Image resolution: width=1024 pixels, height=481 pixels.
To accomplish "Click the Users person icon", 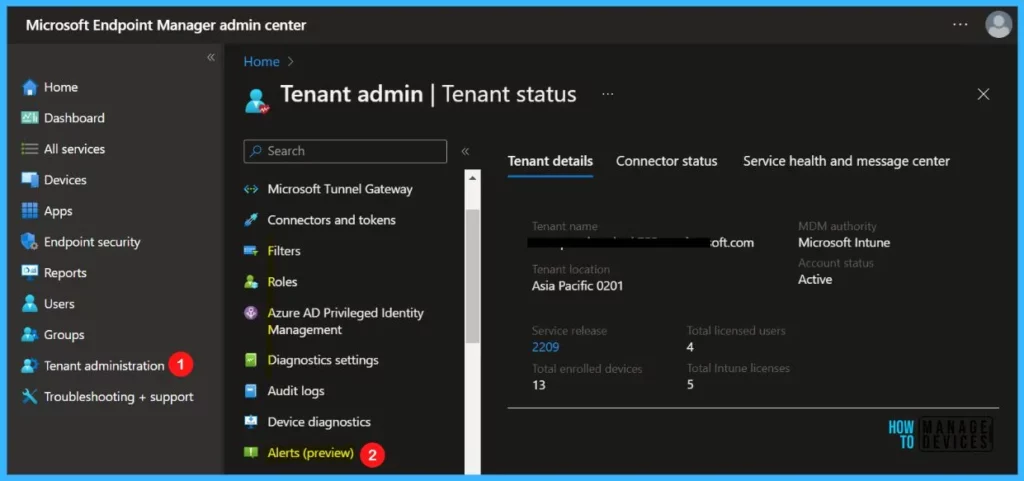I will pyautogui.click(x=29, y=303).
